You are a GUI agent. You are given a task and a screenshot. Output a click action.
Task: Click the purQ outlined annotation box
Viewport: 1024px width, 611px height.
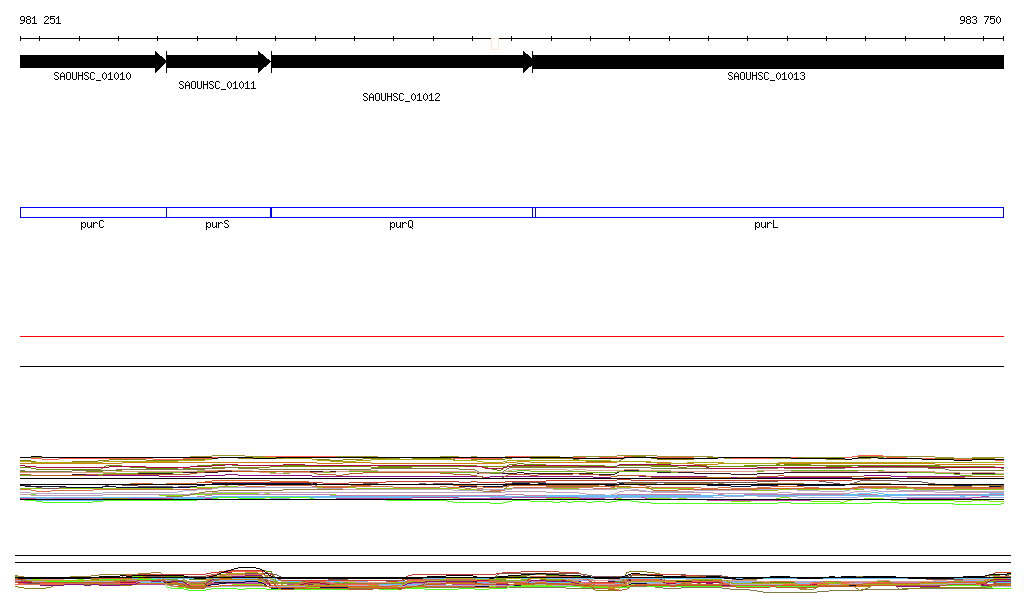click(401, 212)
